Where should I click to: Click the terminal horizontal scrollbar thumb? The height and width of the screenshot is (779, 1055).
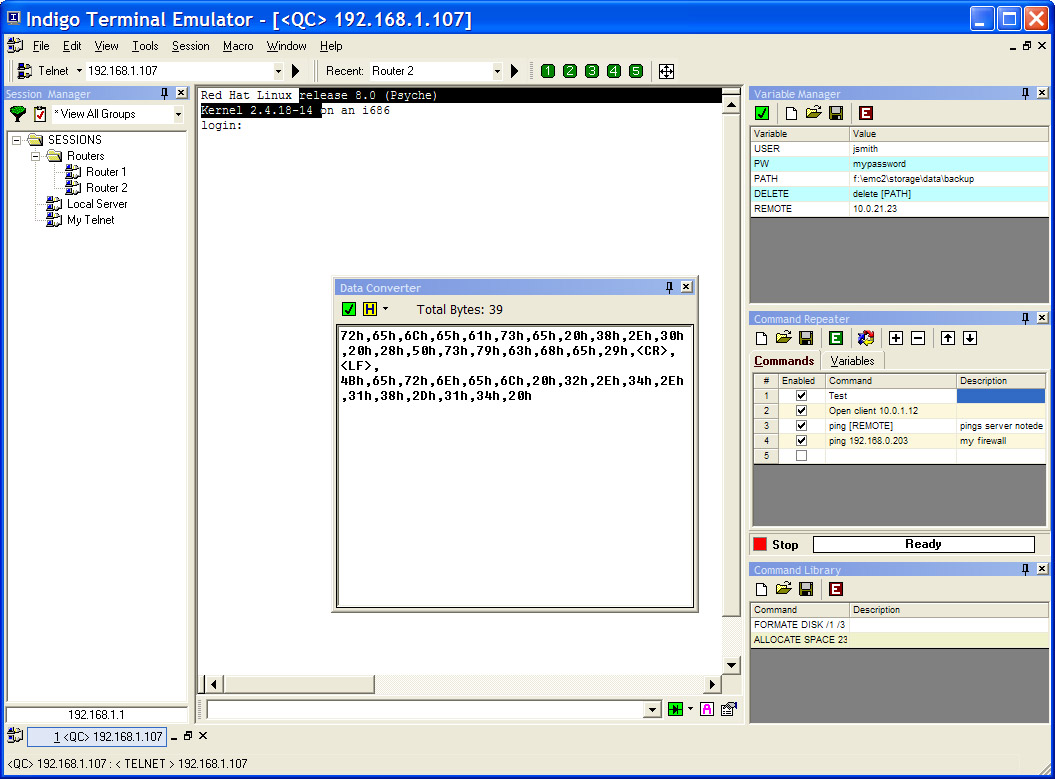[x=299, y=684]
